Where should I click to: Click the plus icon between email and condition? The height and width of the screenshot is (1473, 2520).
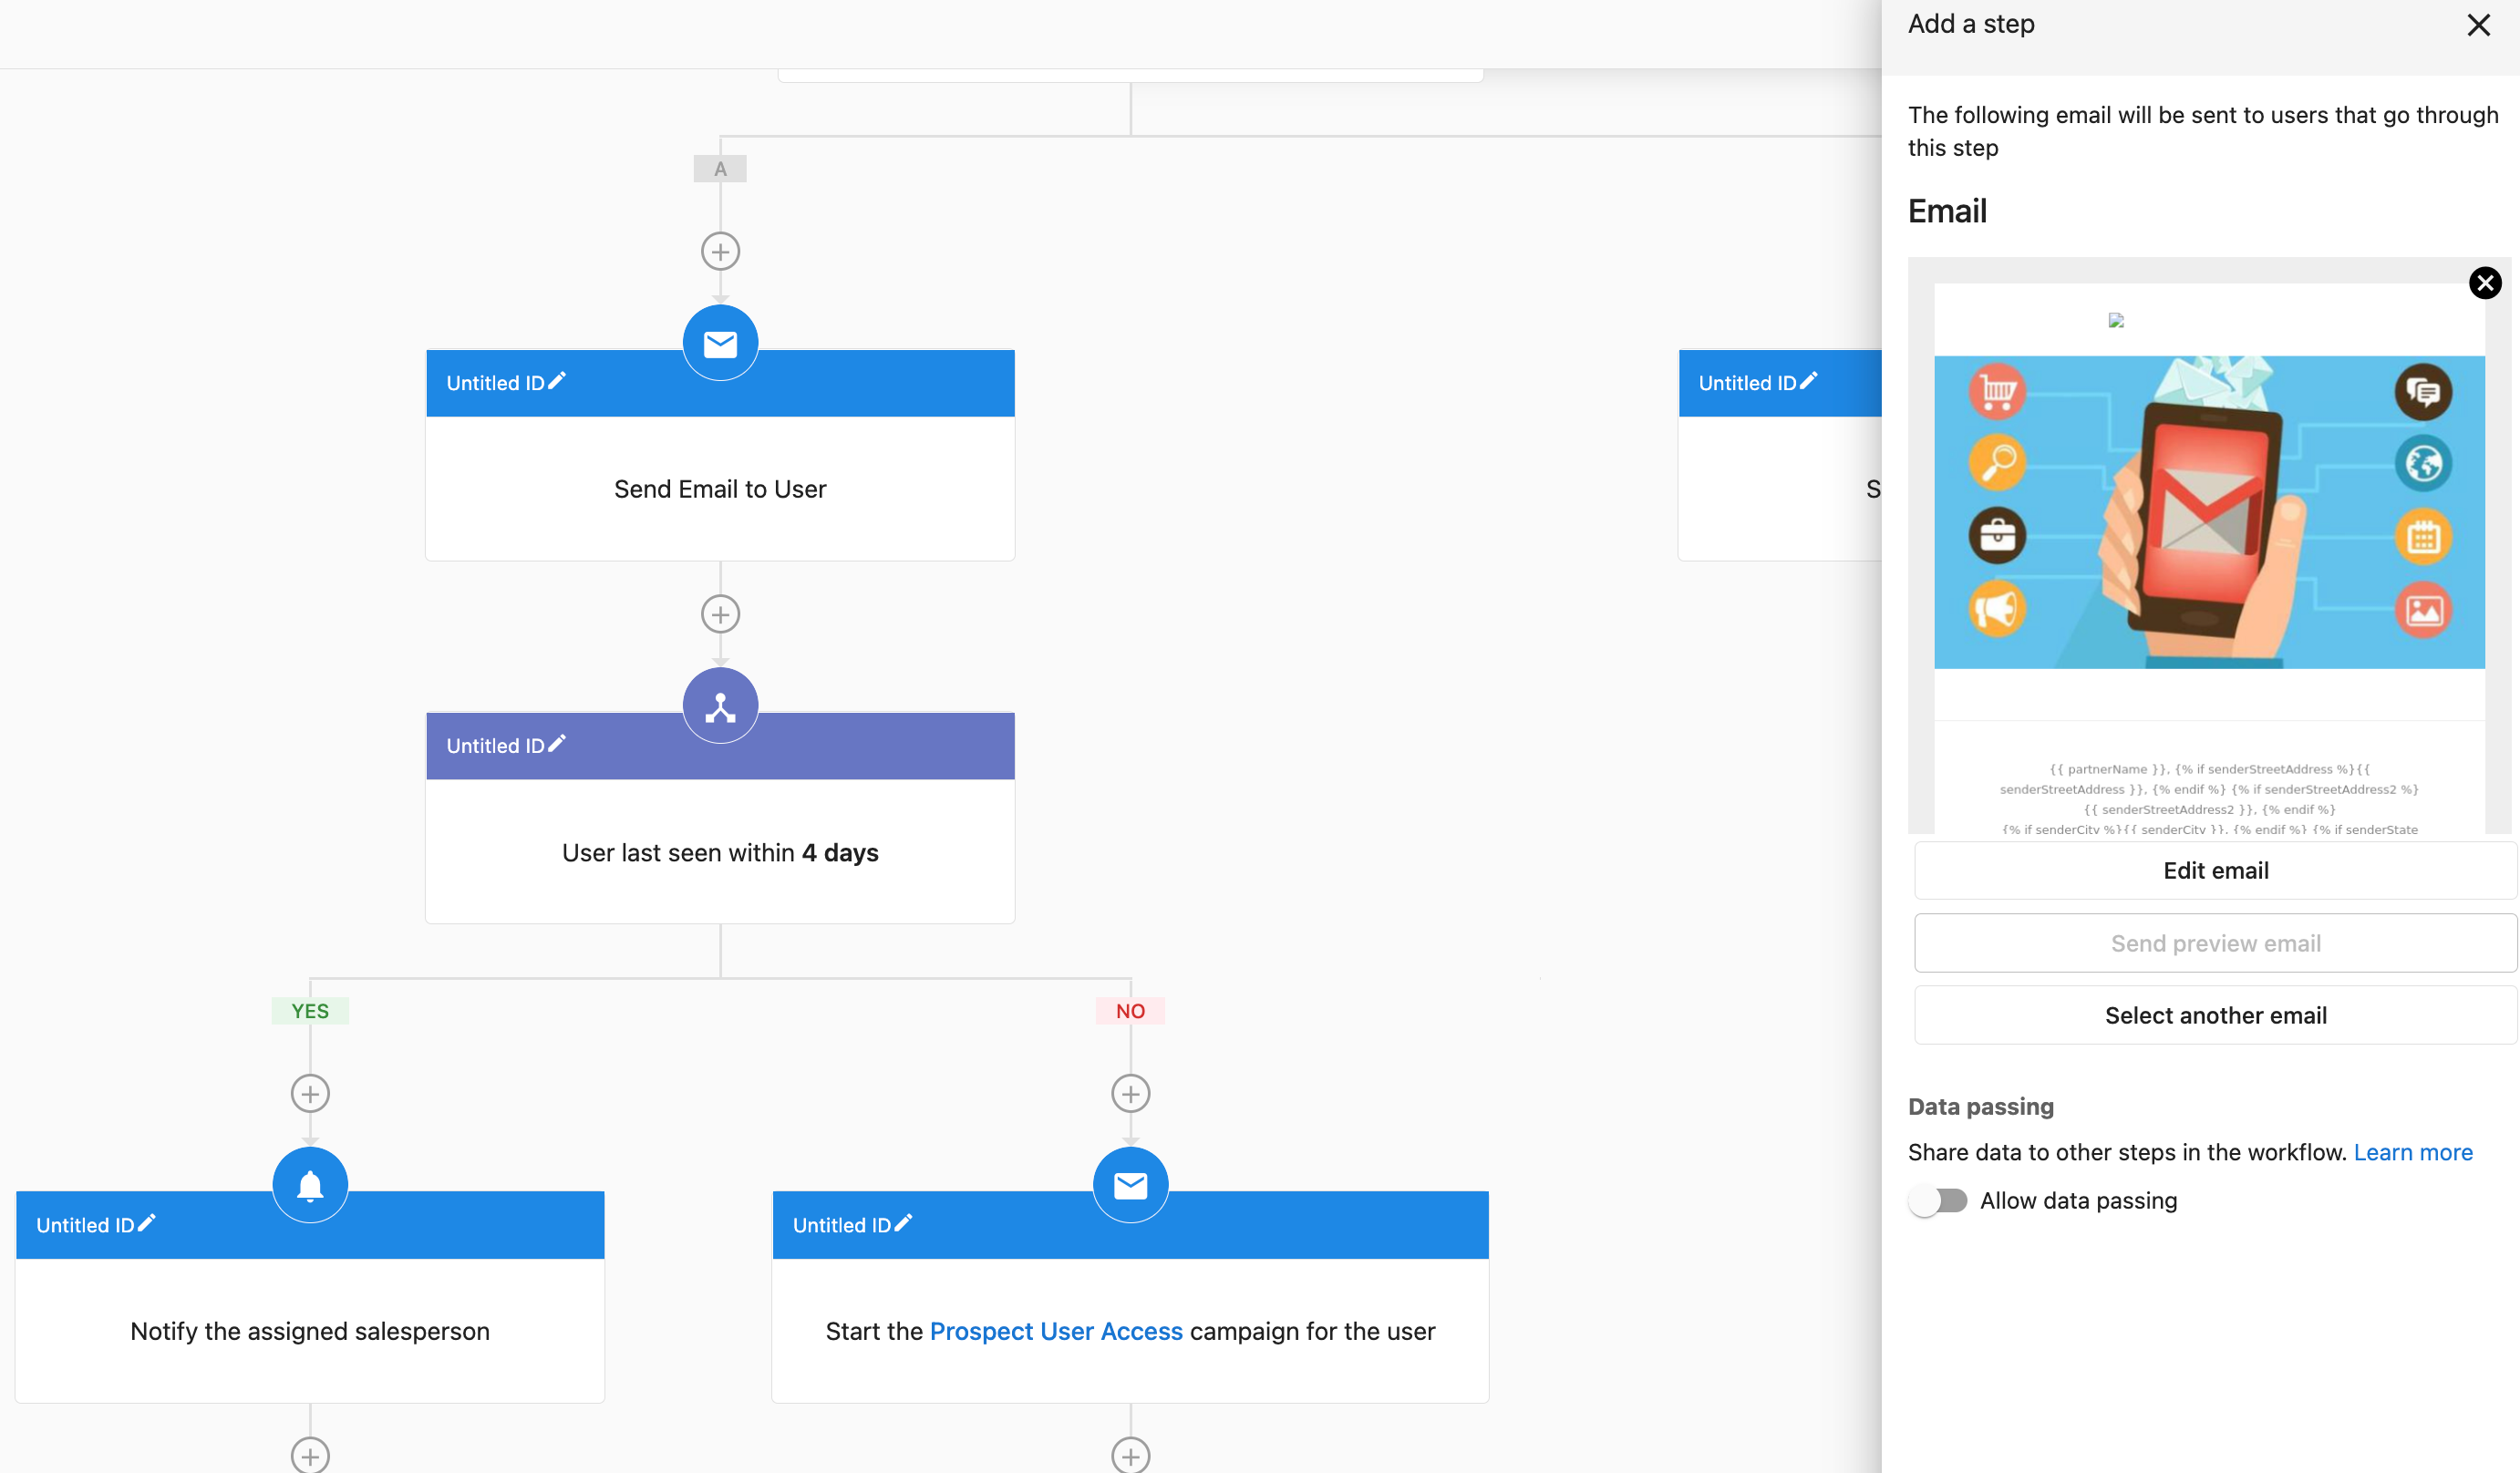721,613
